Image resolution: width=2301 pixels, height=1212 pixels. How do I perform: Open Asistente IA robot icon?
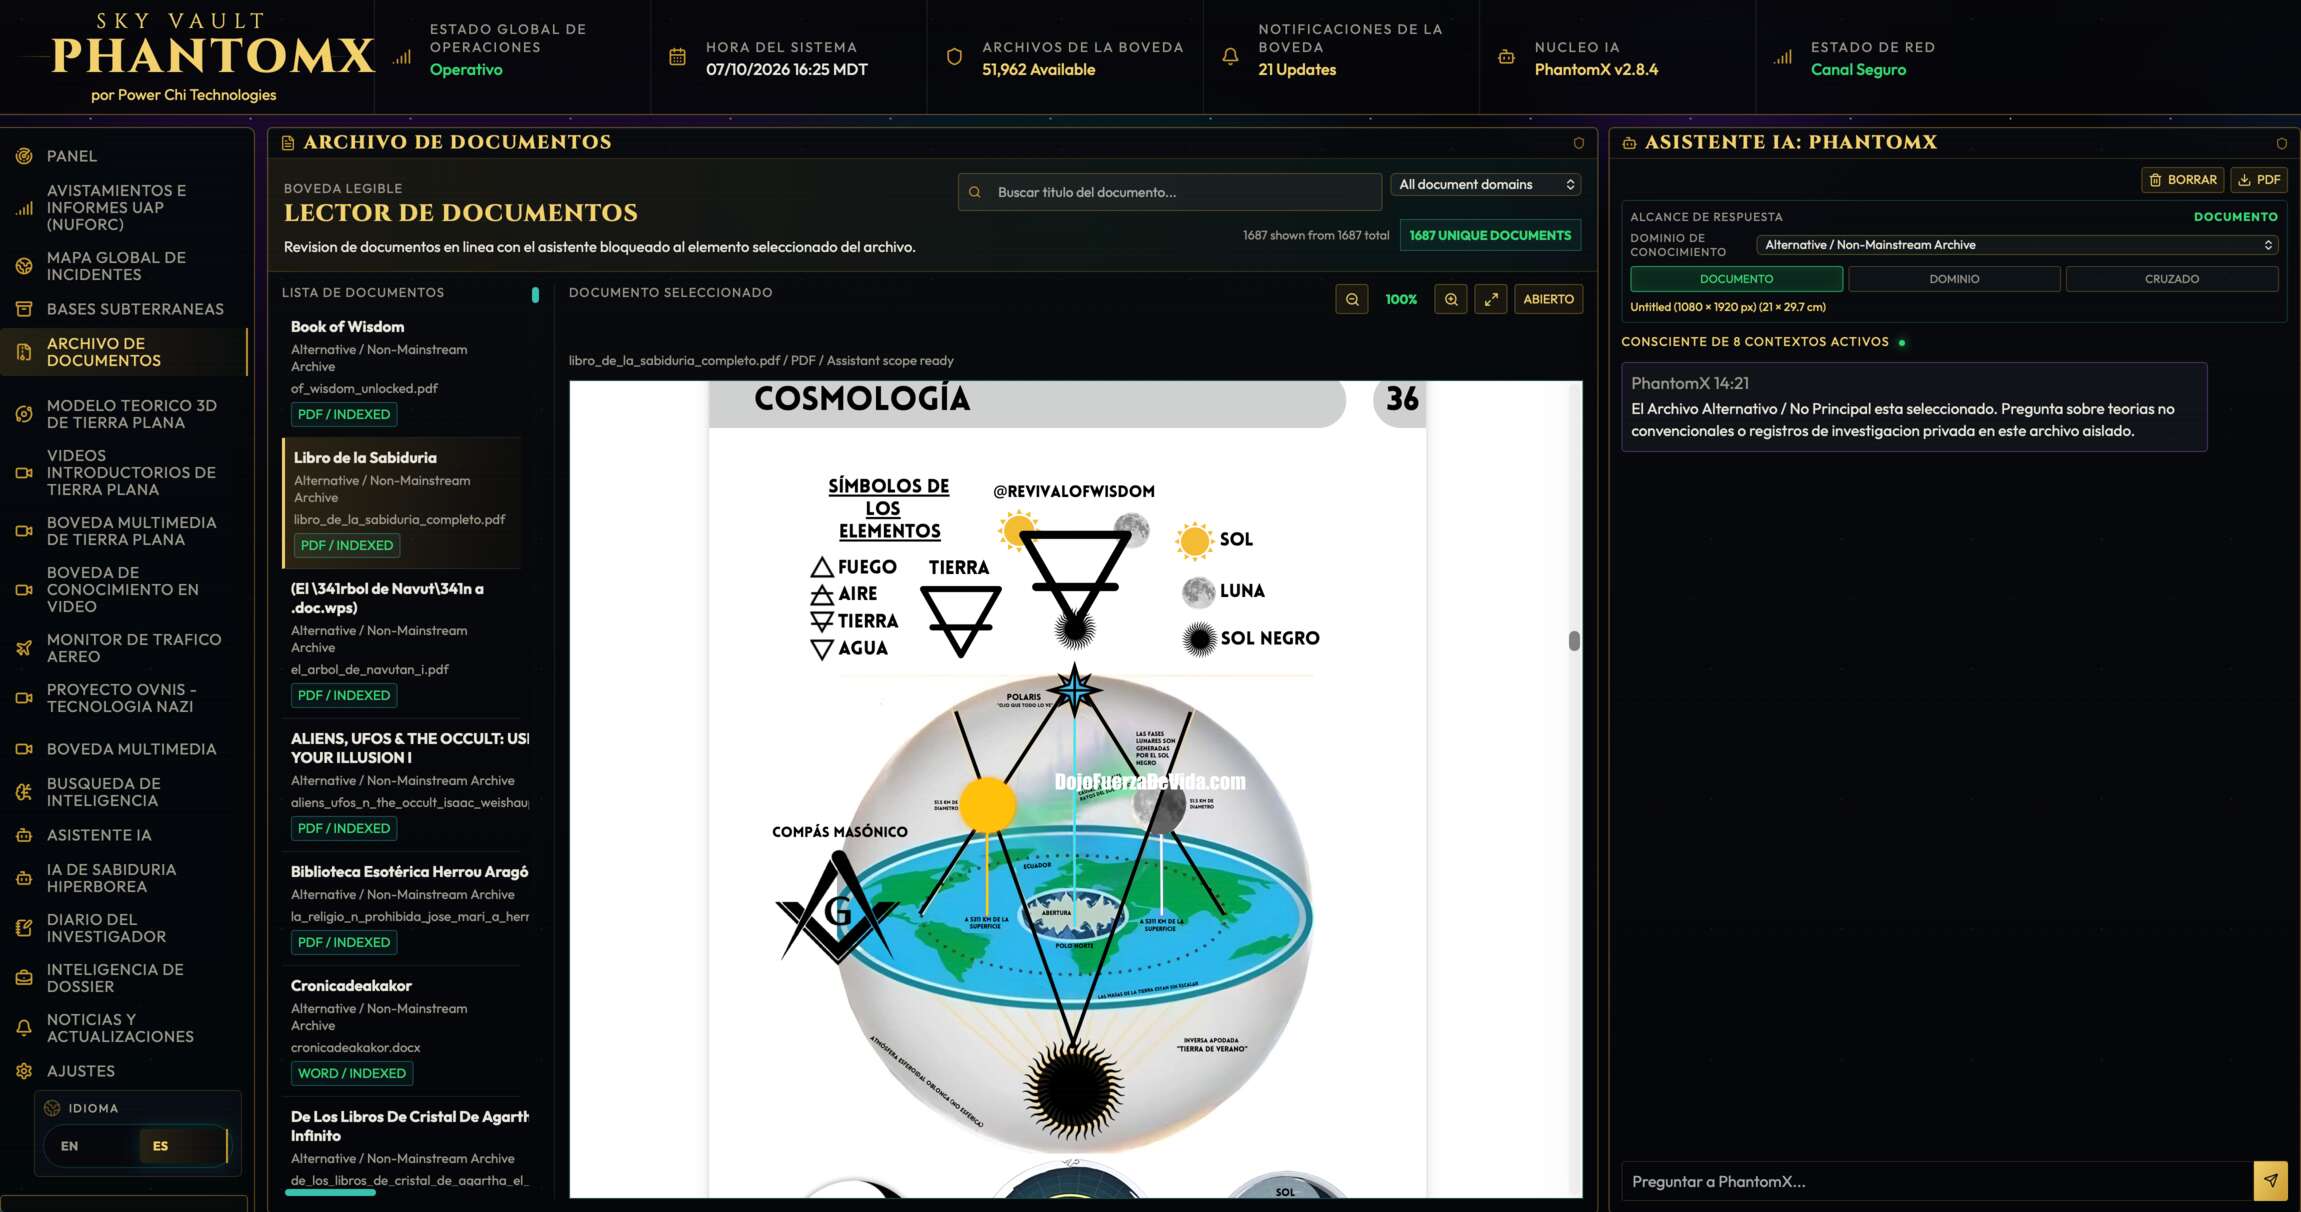[24, 835]
